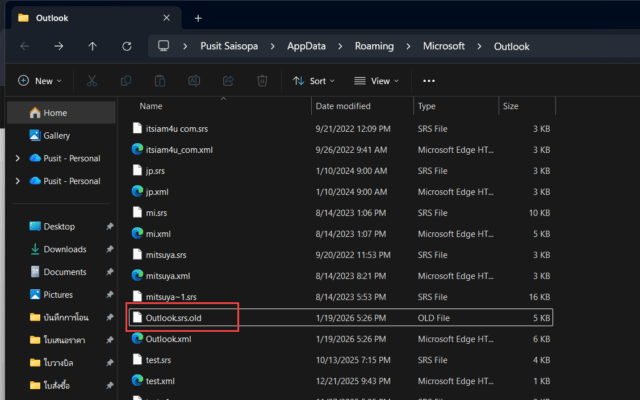This screenshot has height=400, width=640.
Task: Click the Outlook breadcrumb segment
Action: (511, 47)
